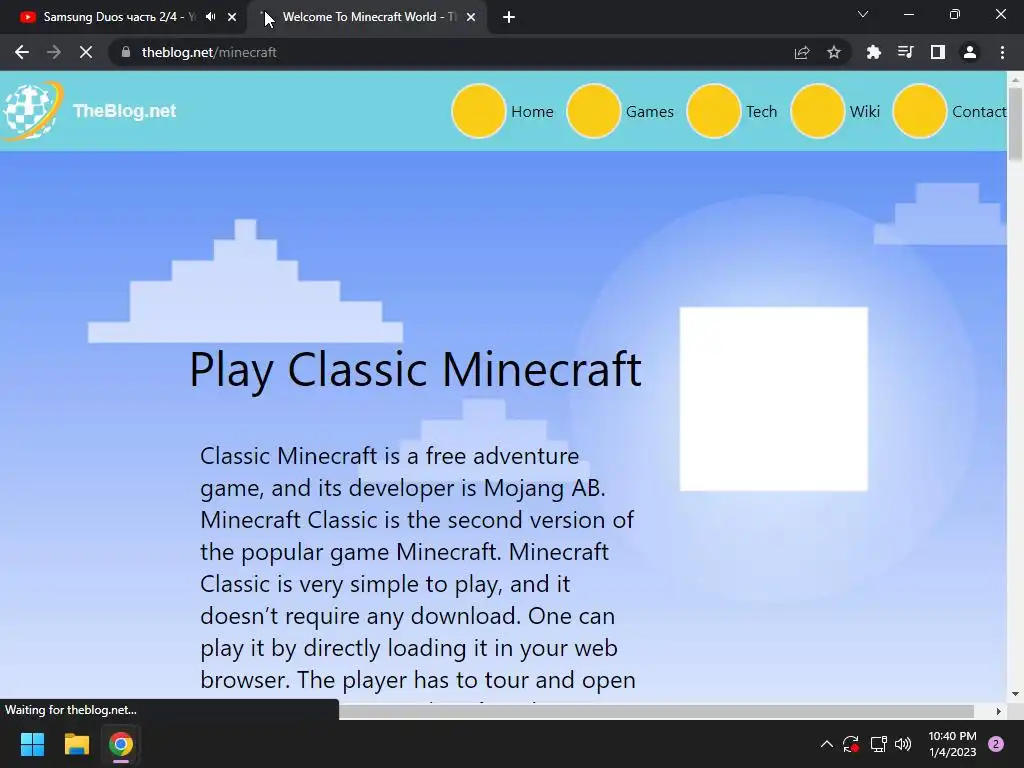This screenshot has width=1024, height=768.
Task: Click the yellow circle next to Home
Action: pos(479,111)
